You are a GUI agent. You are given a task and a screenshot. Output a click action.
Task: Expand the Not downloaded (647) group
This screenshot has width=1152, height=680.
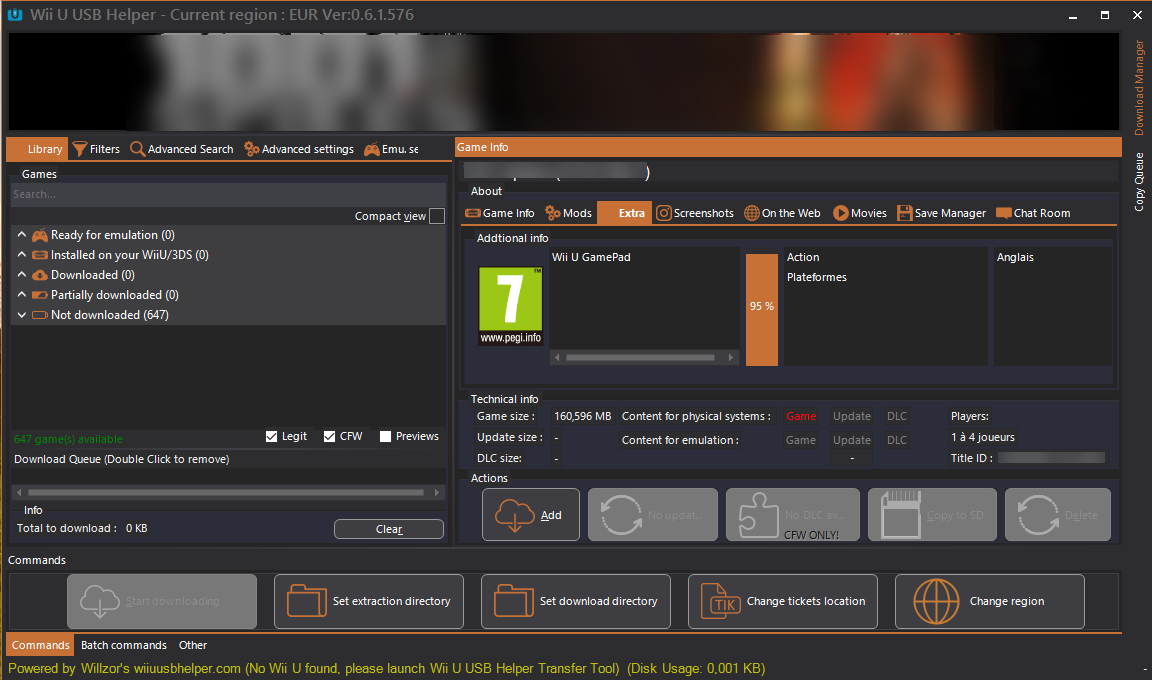pyautogui.click(x=22, y=315)
